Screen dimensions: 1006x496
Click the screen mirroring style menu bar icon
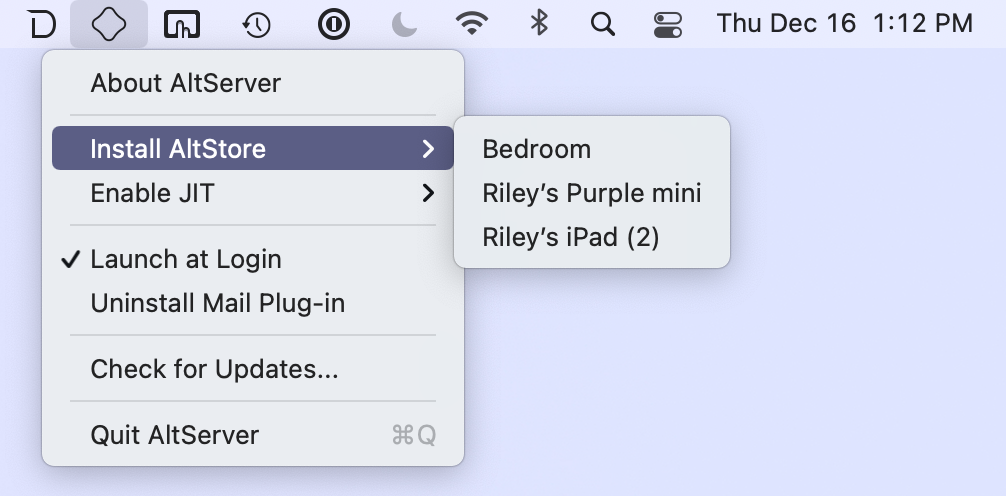tap(182, 24)
